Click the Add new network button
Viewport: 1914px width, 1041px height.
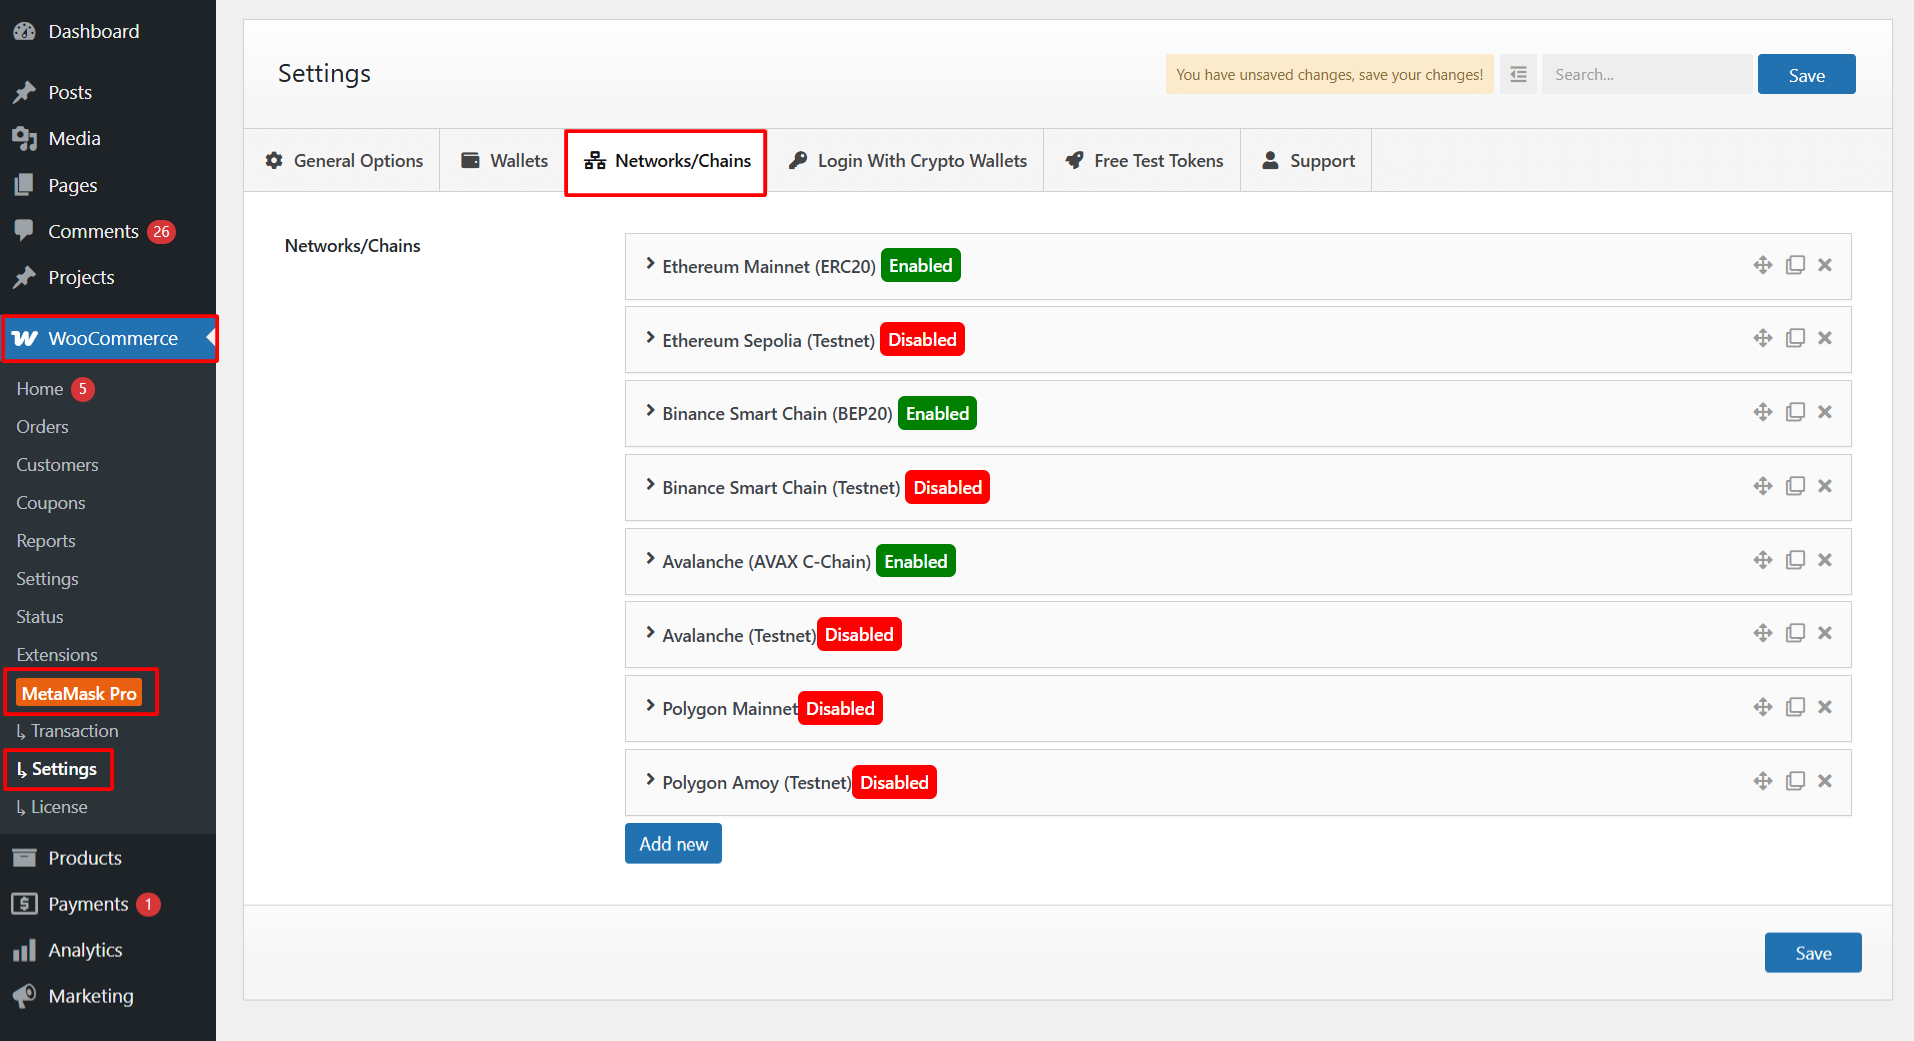pyautogui.click(x=673, y=844)
